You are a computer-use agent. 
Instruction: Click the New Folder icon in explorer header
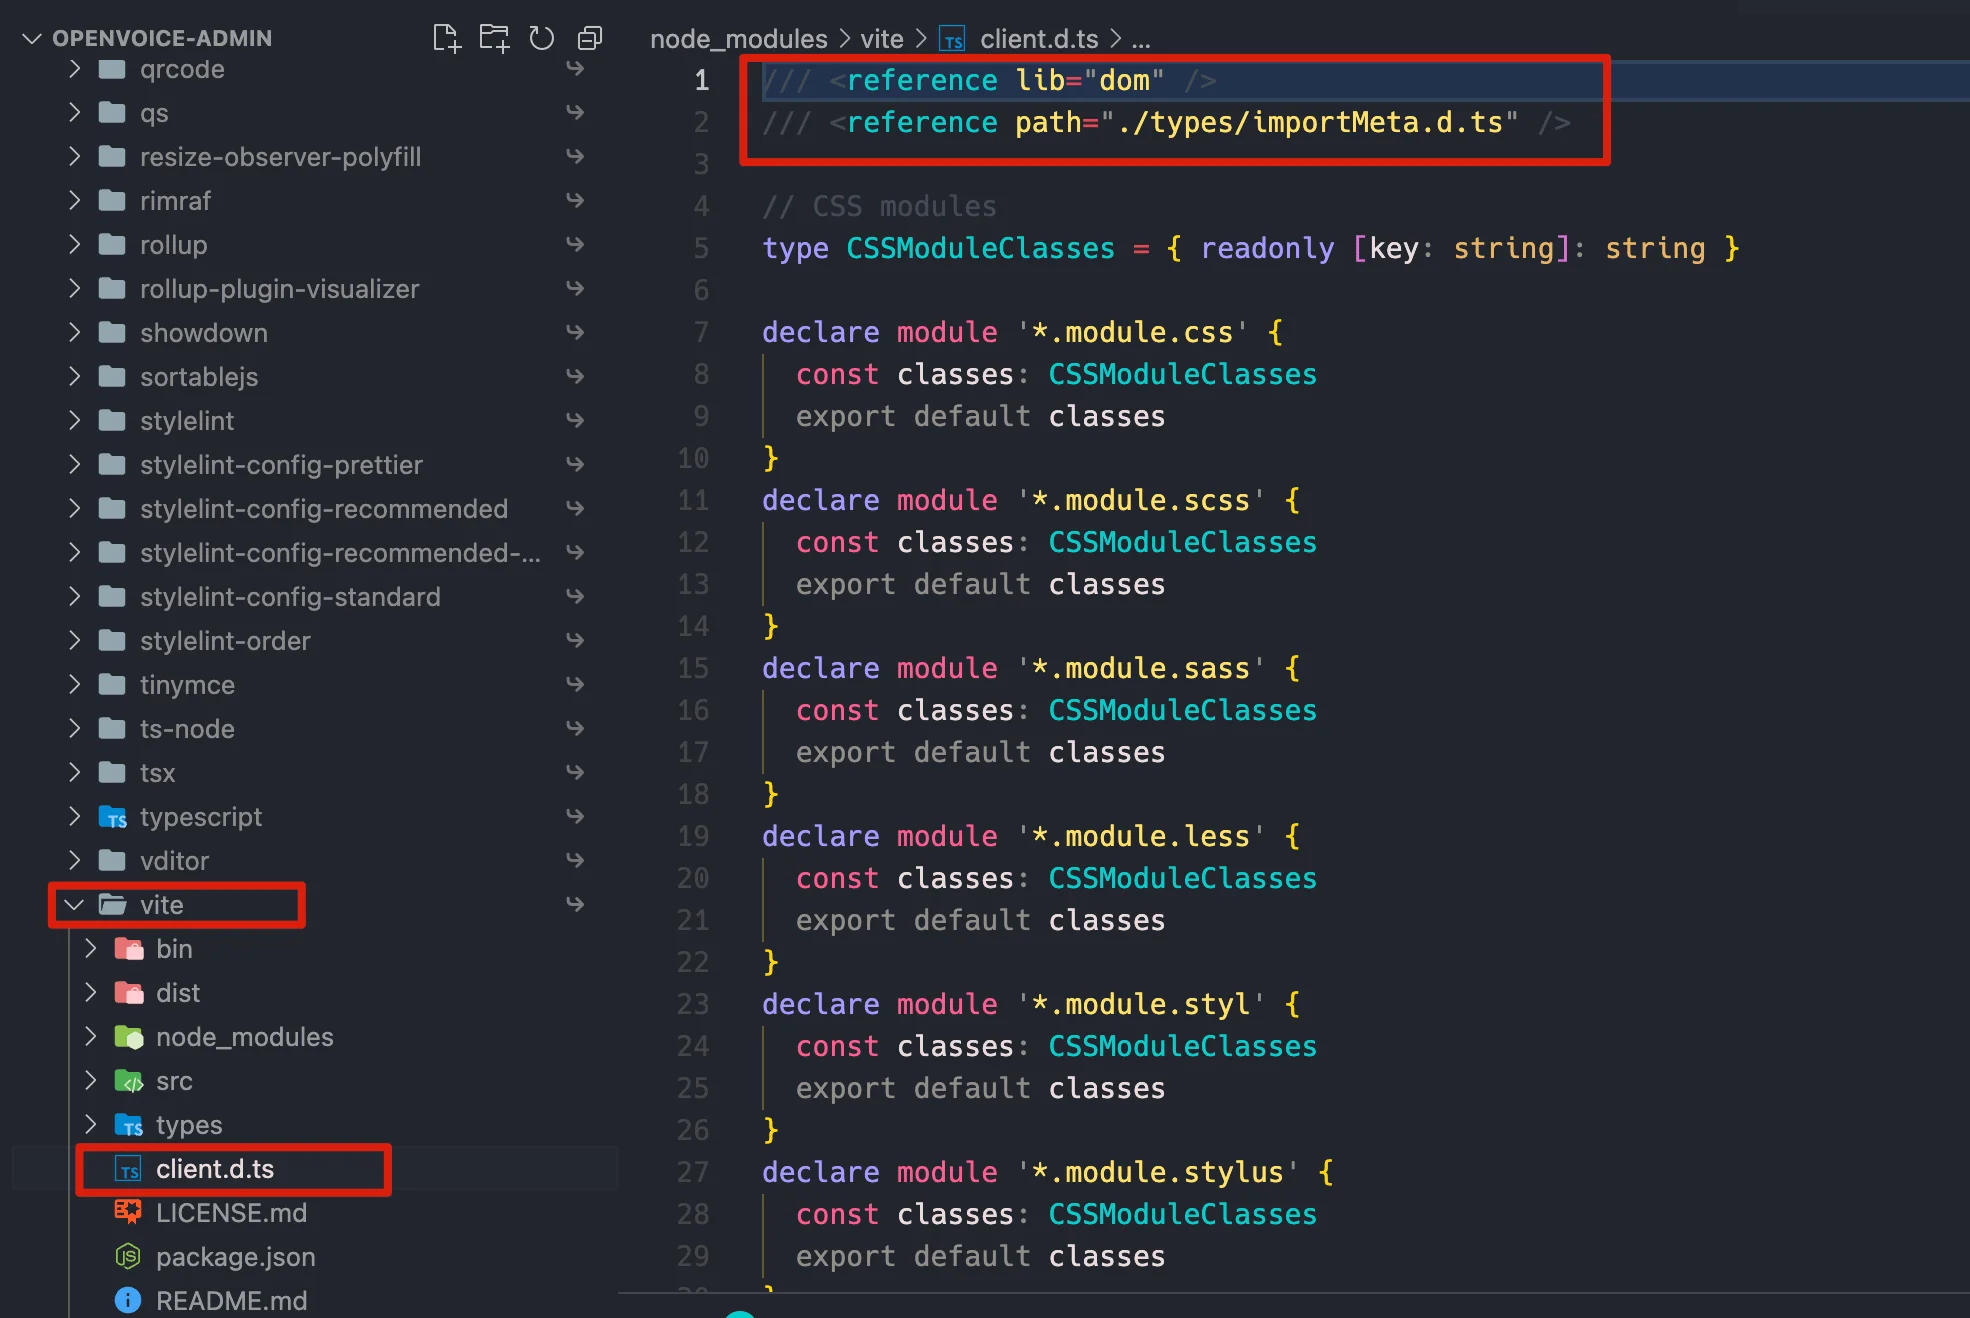tap(494, 38)
